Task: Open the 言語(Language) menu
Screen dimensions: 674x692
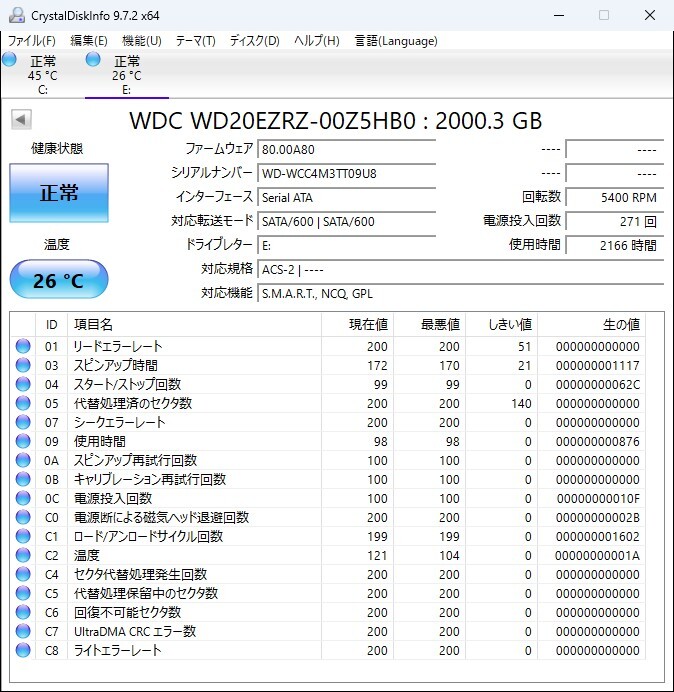Action: 396,41
